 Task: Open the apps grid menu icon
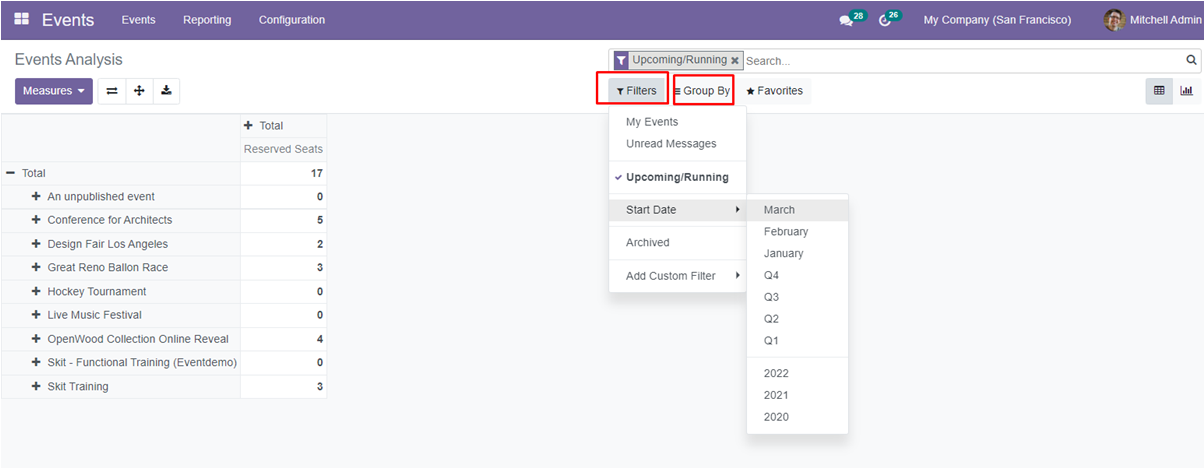point(22,20)
